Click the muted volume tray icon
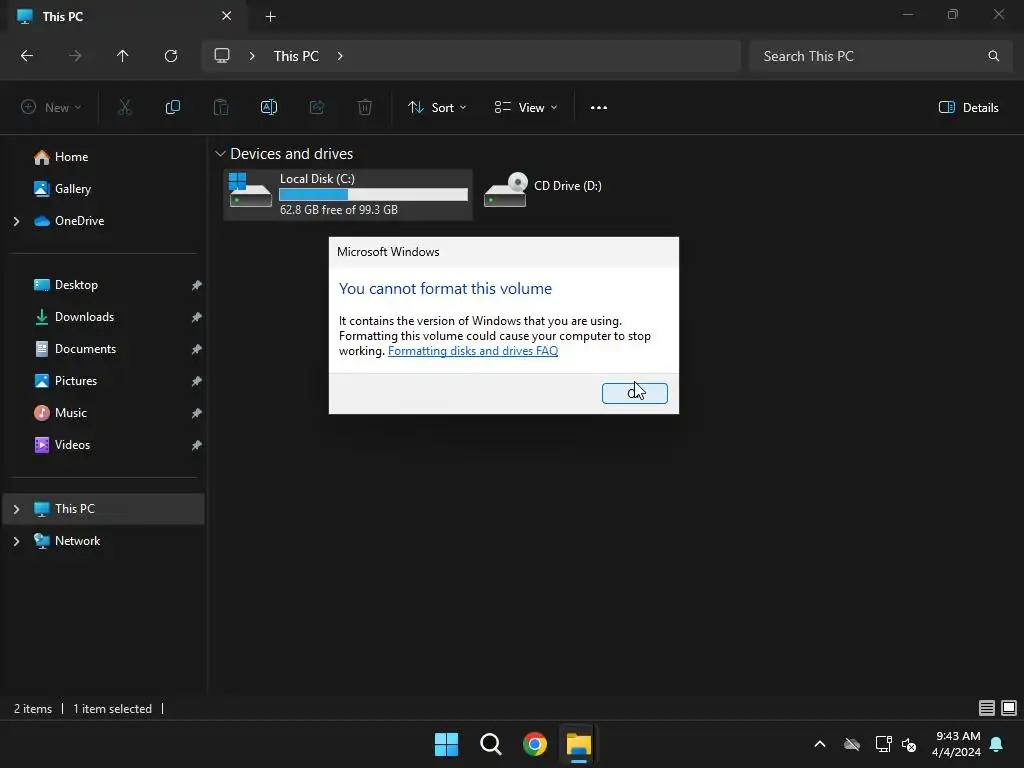 (x=909, y=744)
